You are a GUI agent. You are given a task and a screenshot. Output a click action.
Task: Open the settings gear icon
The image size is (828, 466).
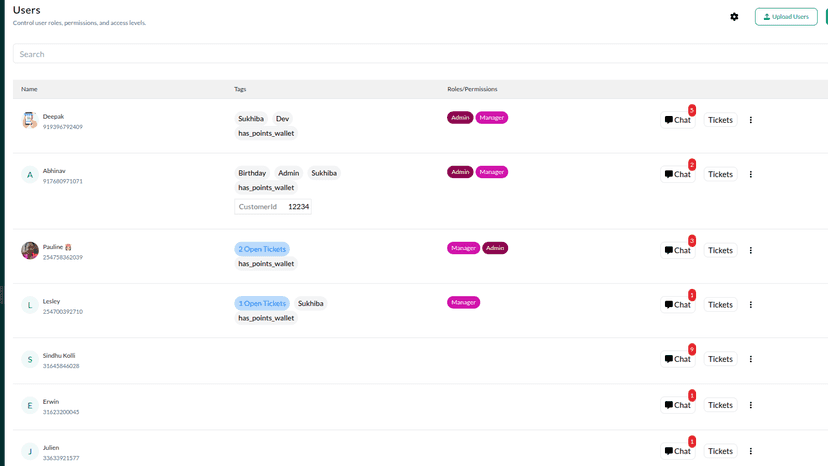(x=734, y=17)
